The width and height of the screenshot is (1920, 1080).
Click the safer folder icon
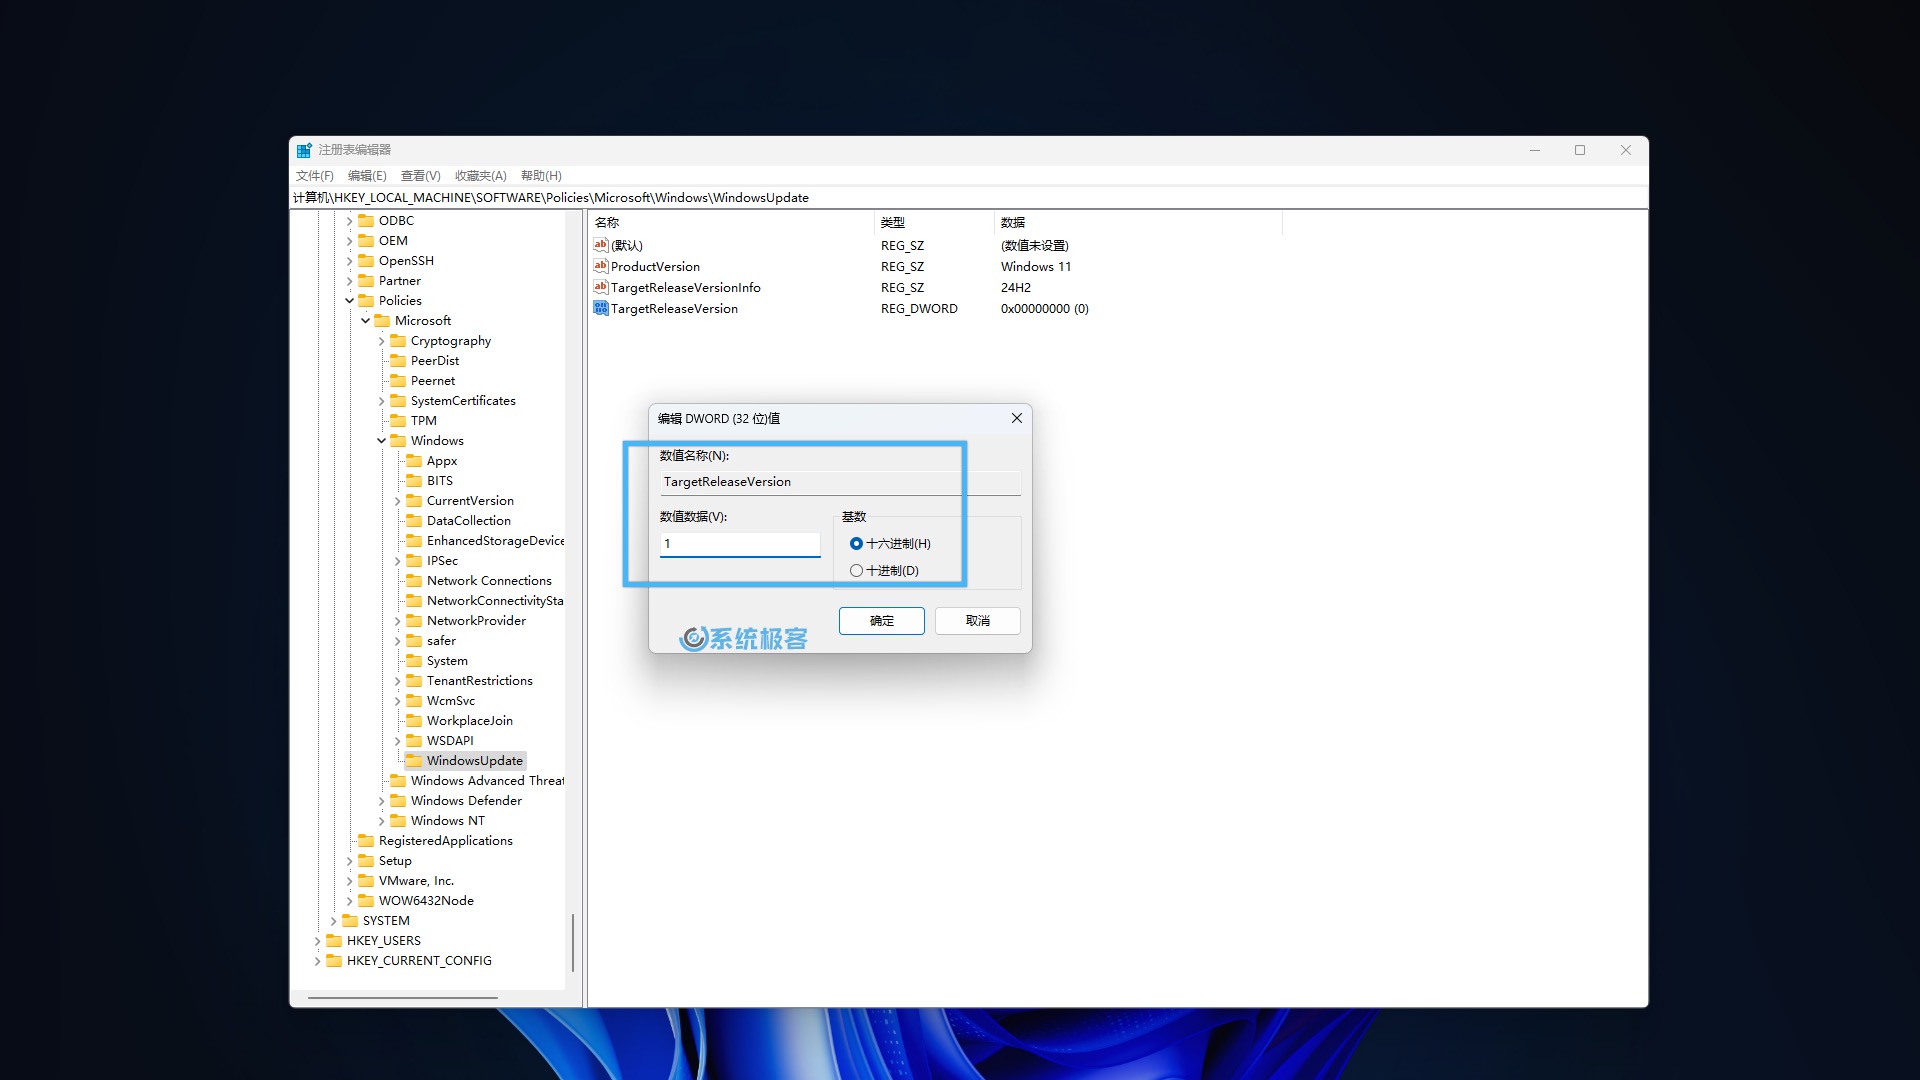click(414, 641)
